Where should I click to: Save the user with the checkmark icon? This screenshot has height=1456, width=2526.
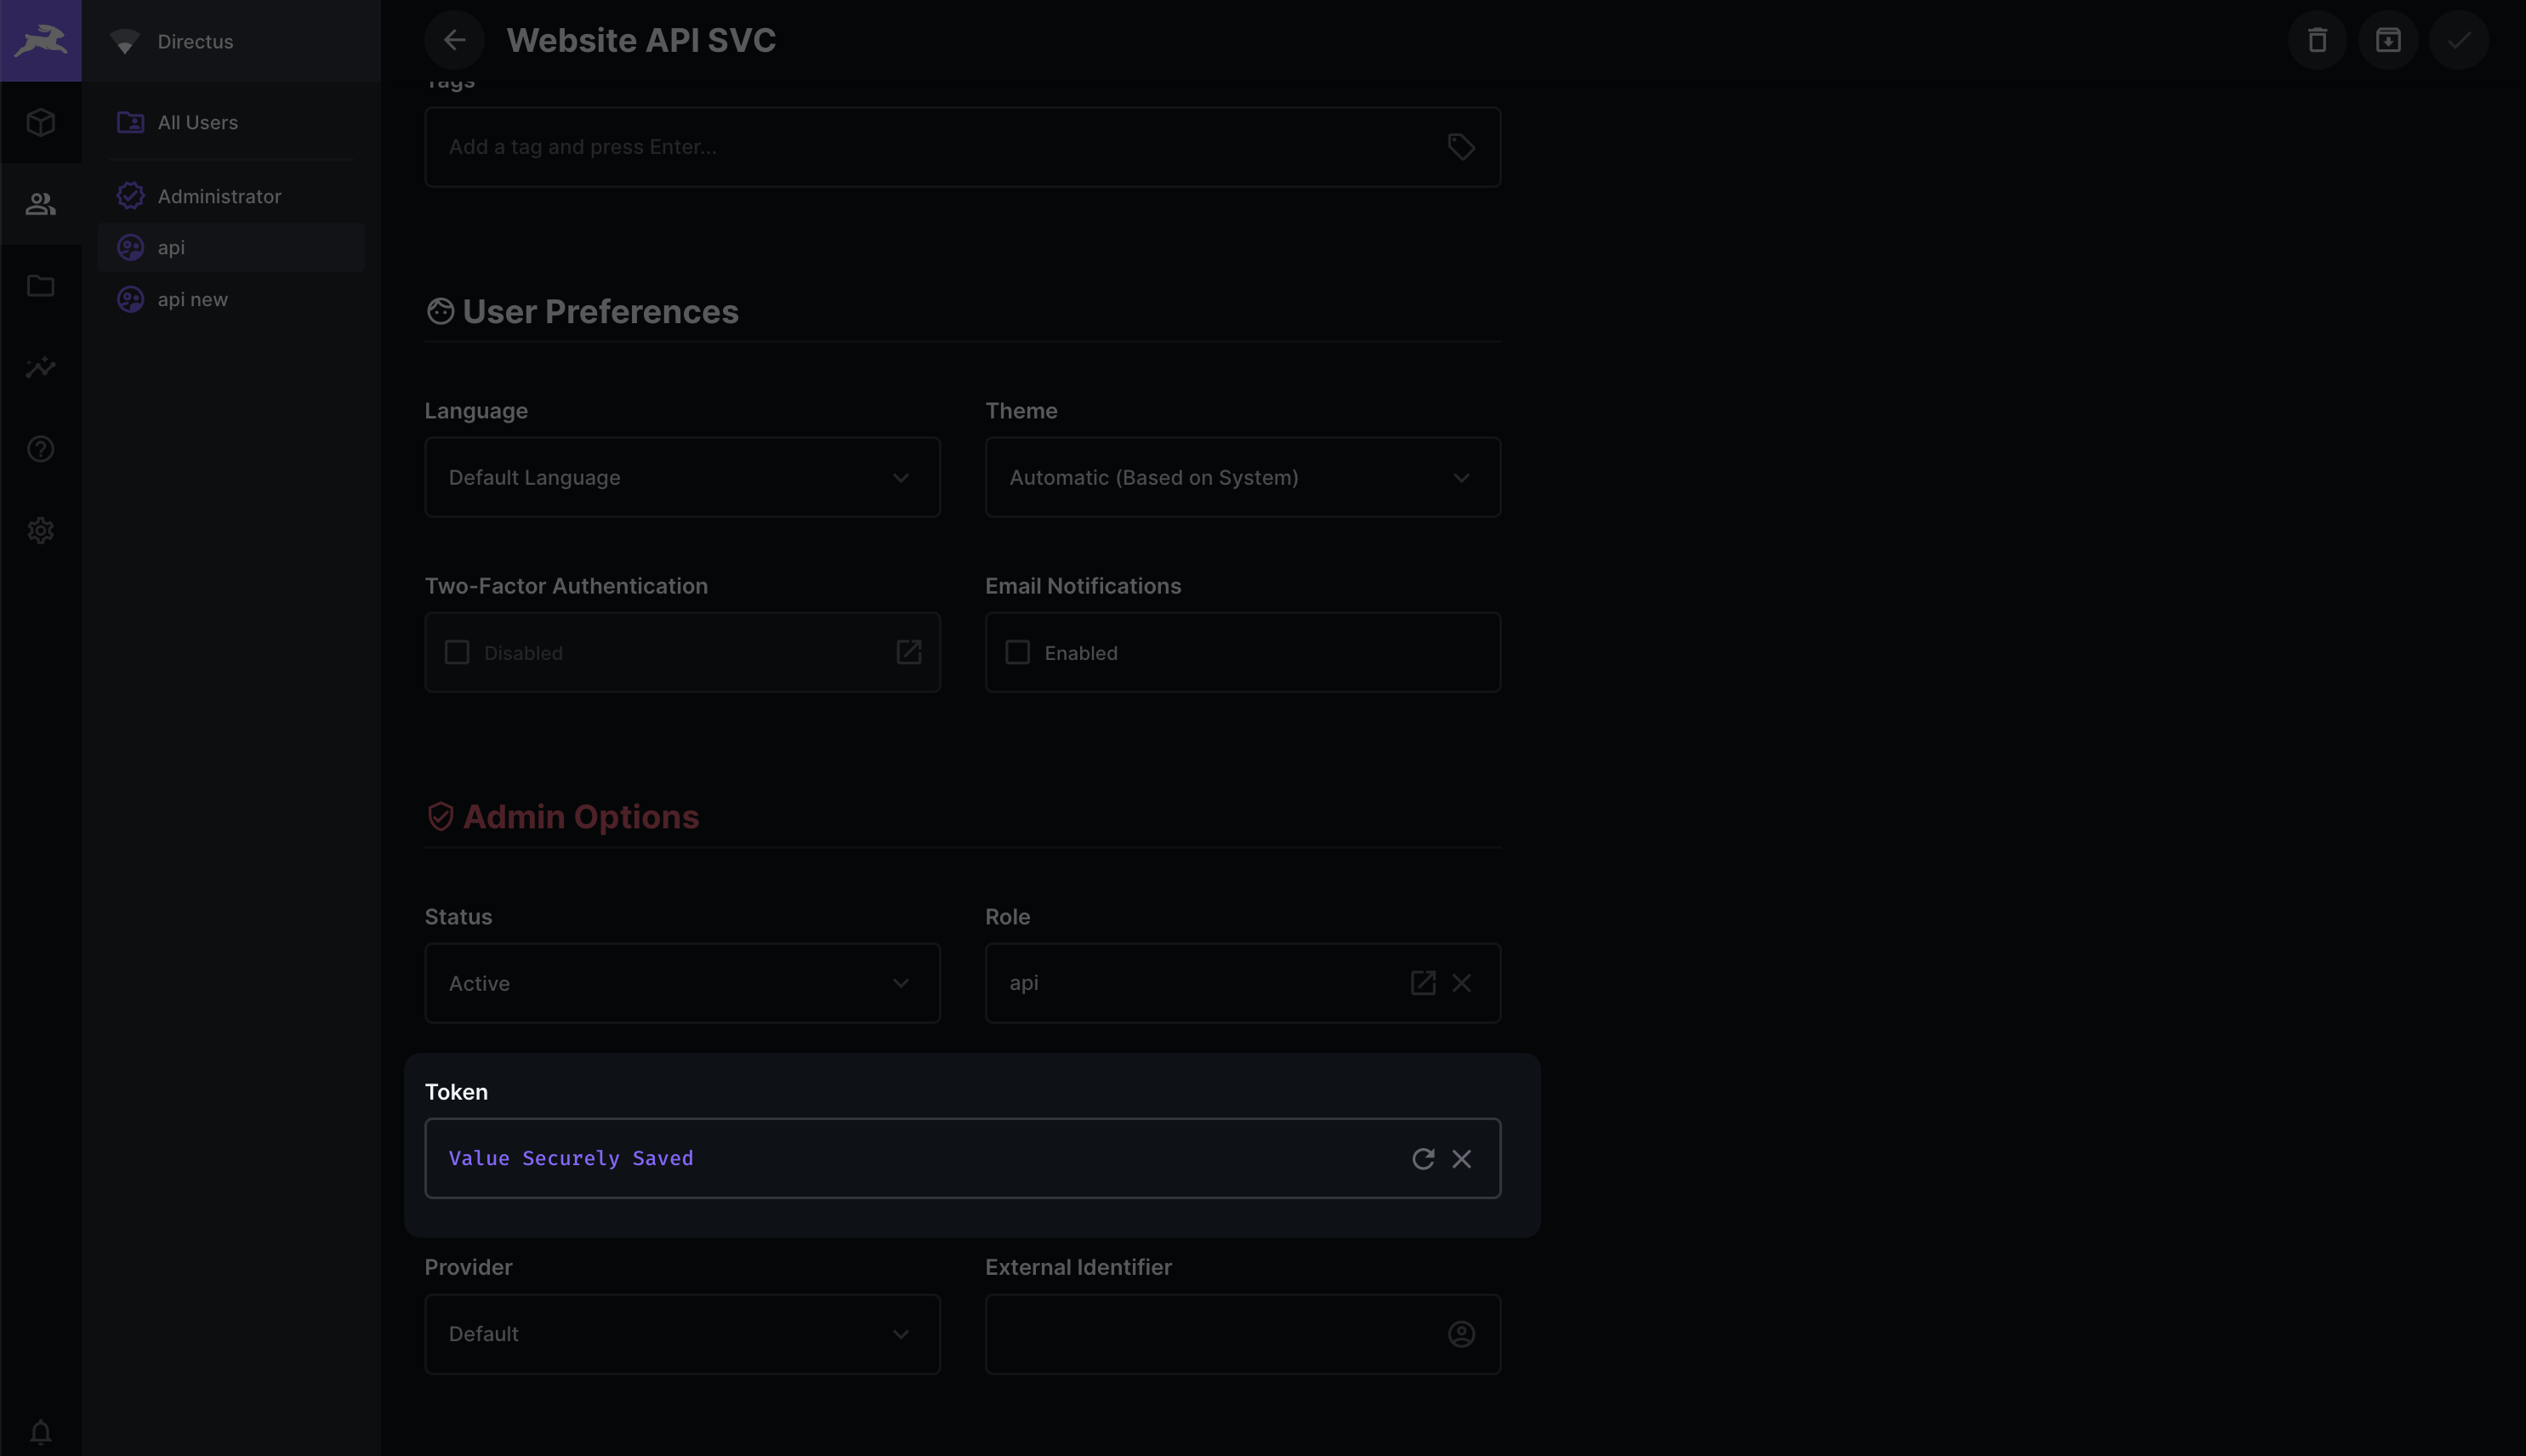tap(2458, 40)
